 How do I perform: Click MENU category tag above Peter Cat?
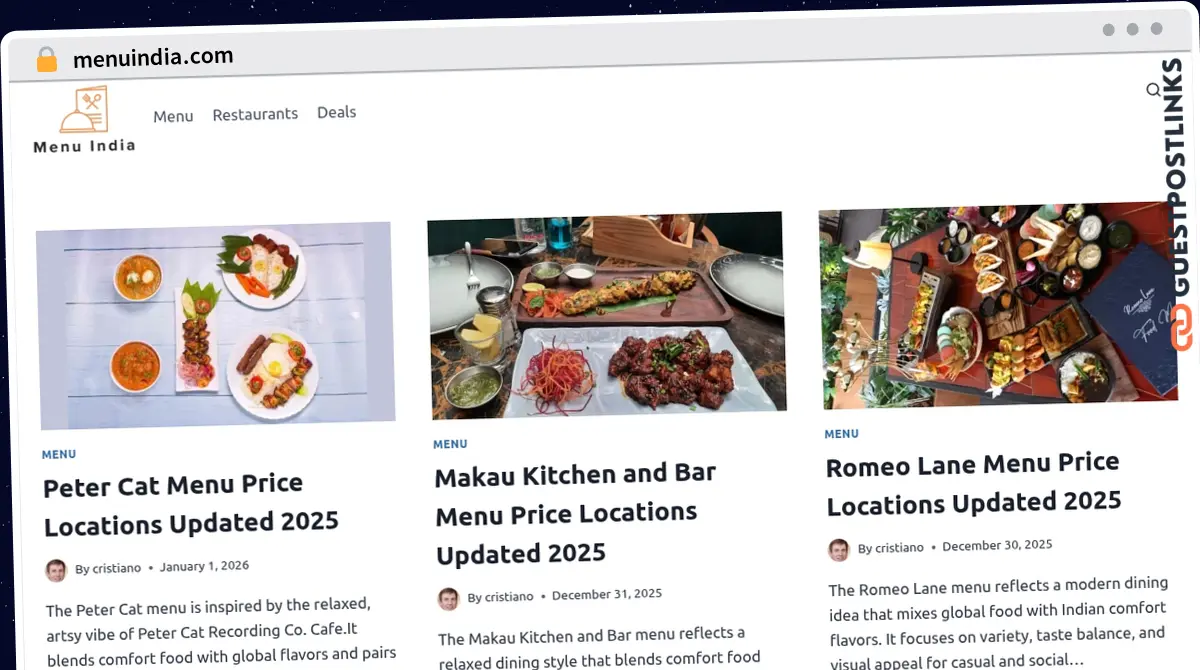[59, 454]
